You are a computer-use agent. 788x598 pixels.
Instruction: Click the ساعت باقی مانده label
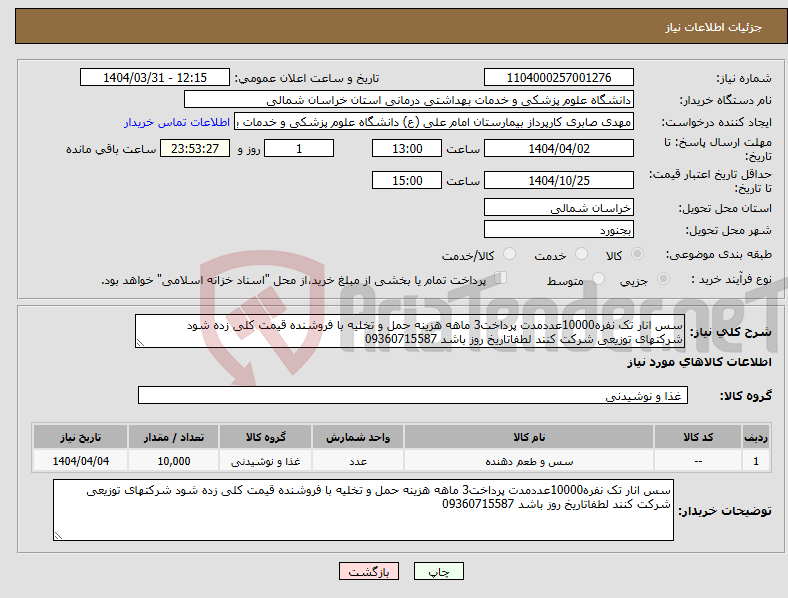point(111,149)
